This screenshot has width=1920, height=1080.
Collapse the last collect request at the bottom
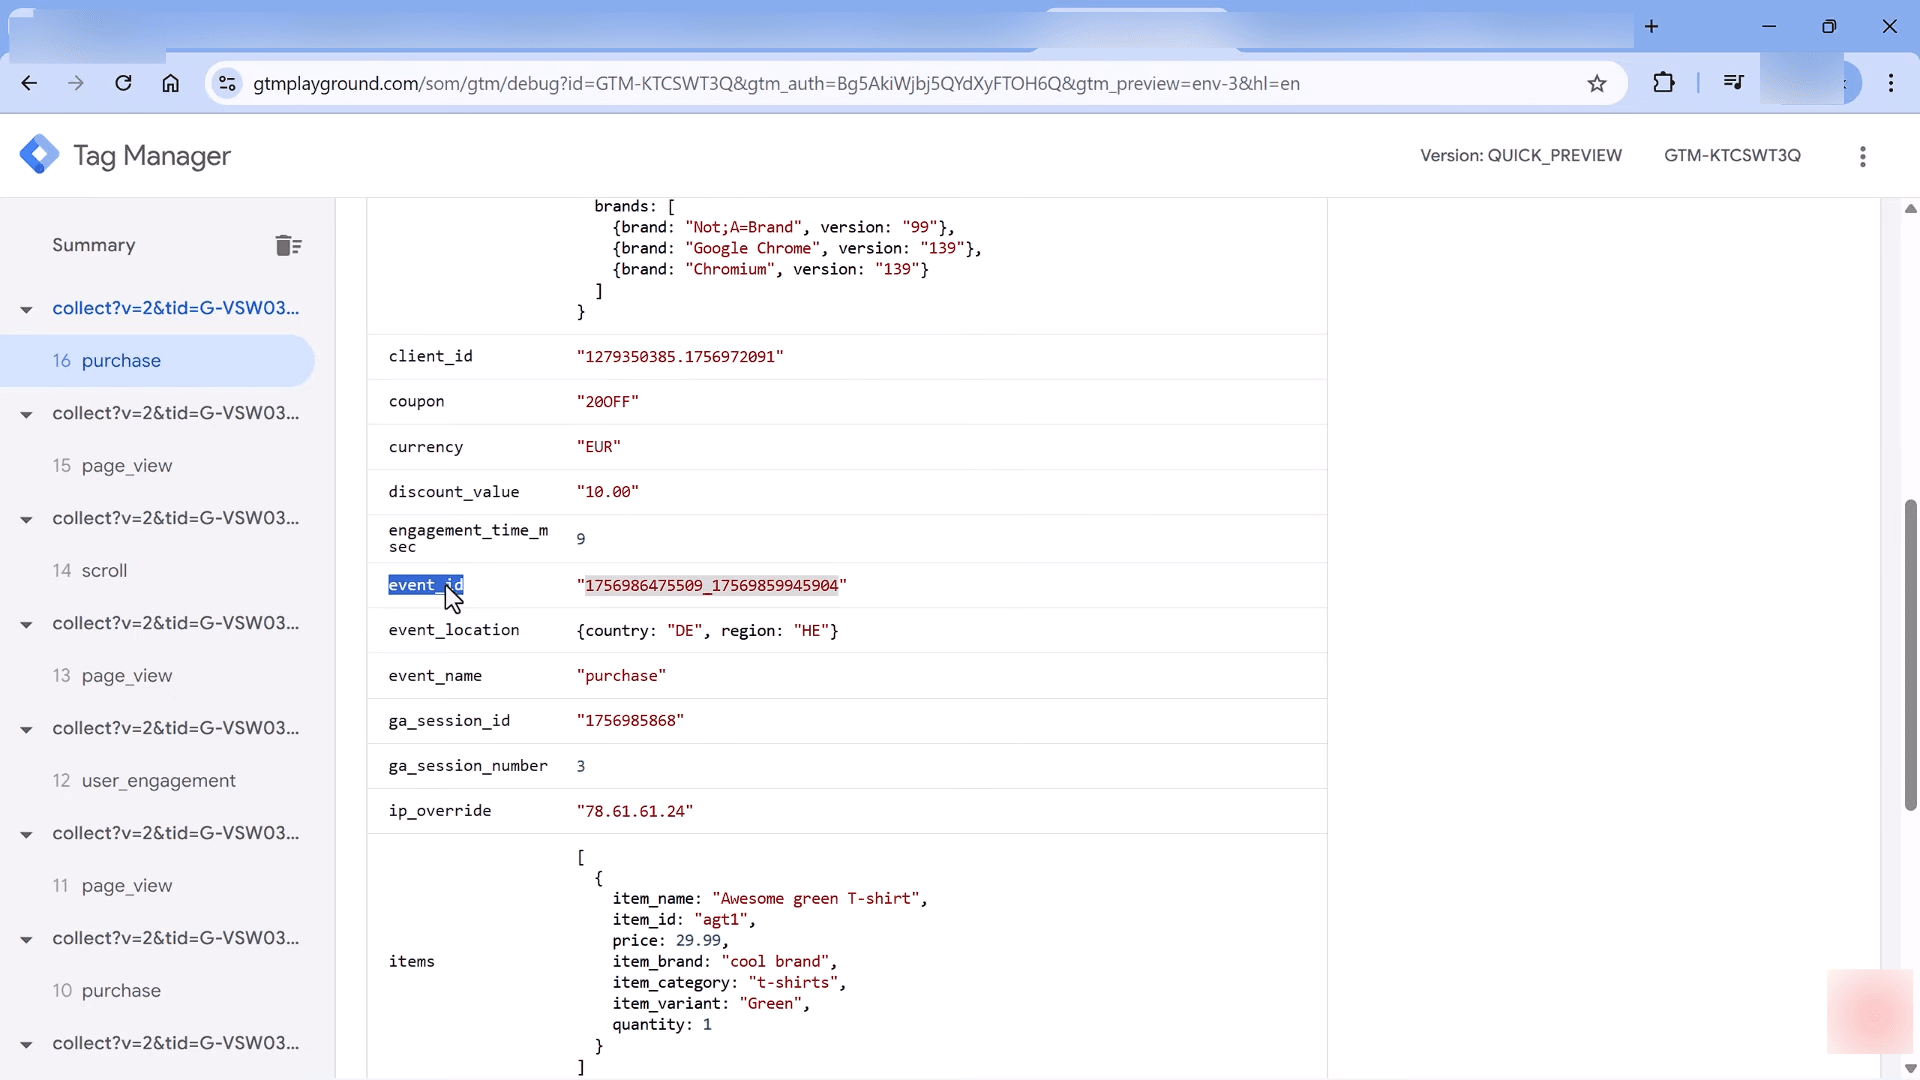[x=26, y=1044]
